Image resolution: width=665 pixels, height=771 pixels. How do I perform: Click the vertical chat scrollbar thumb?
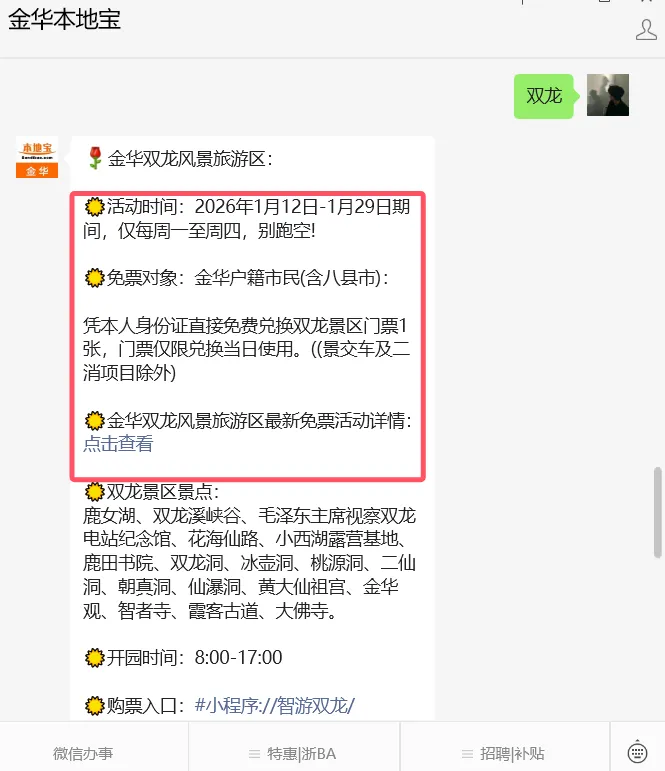click(x=658, y=512)
